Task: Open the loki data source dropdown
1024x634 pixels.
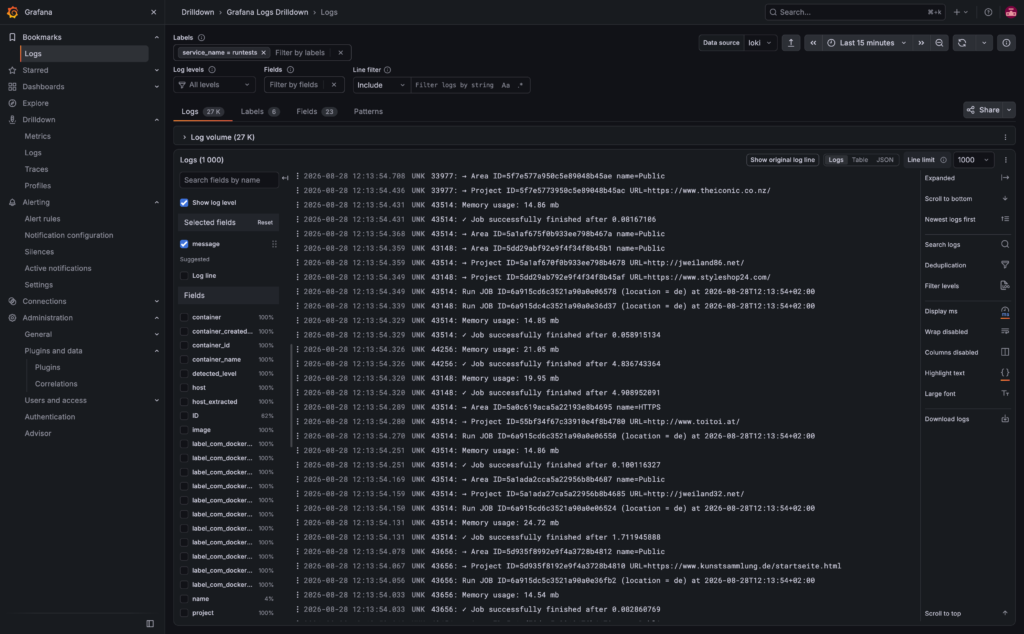Action: coord(760,43)
